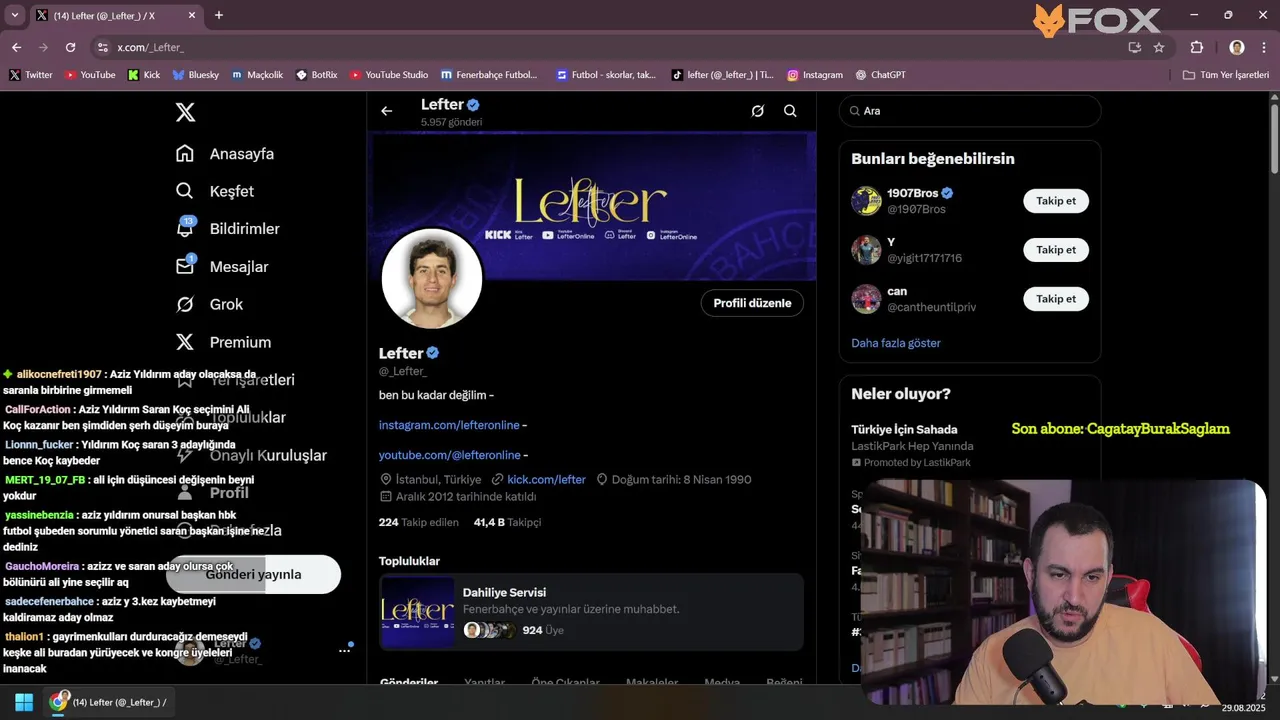
Task: Reload the page
Action: (70, 47)
